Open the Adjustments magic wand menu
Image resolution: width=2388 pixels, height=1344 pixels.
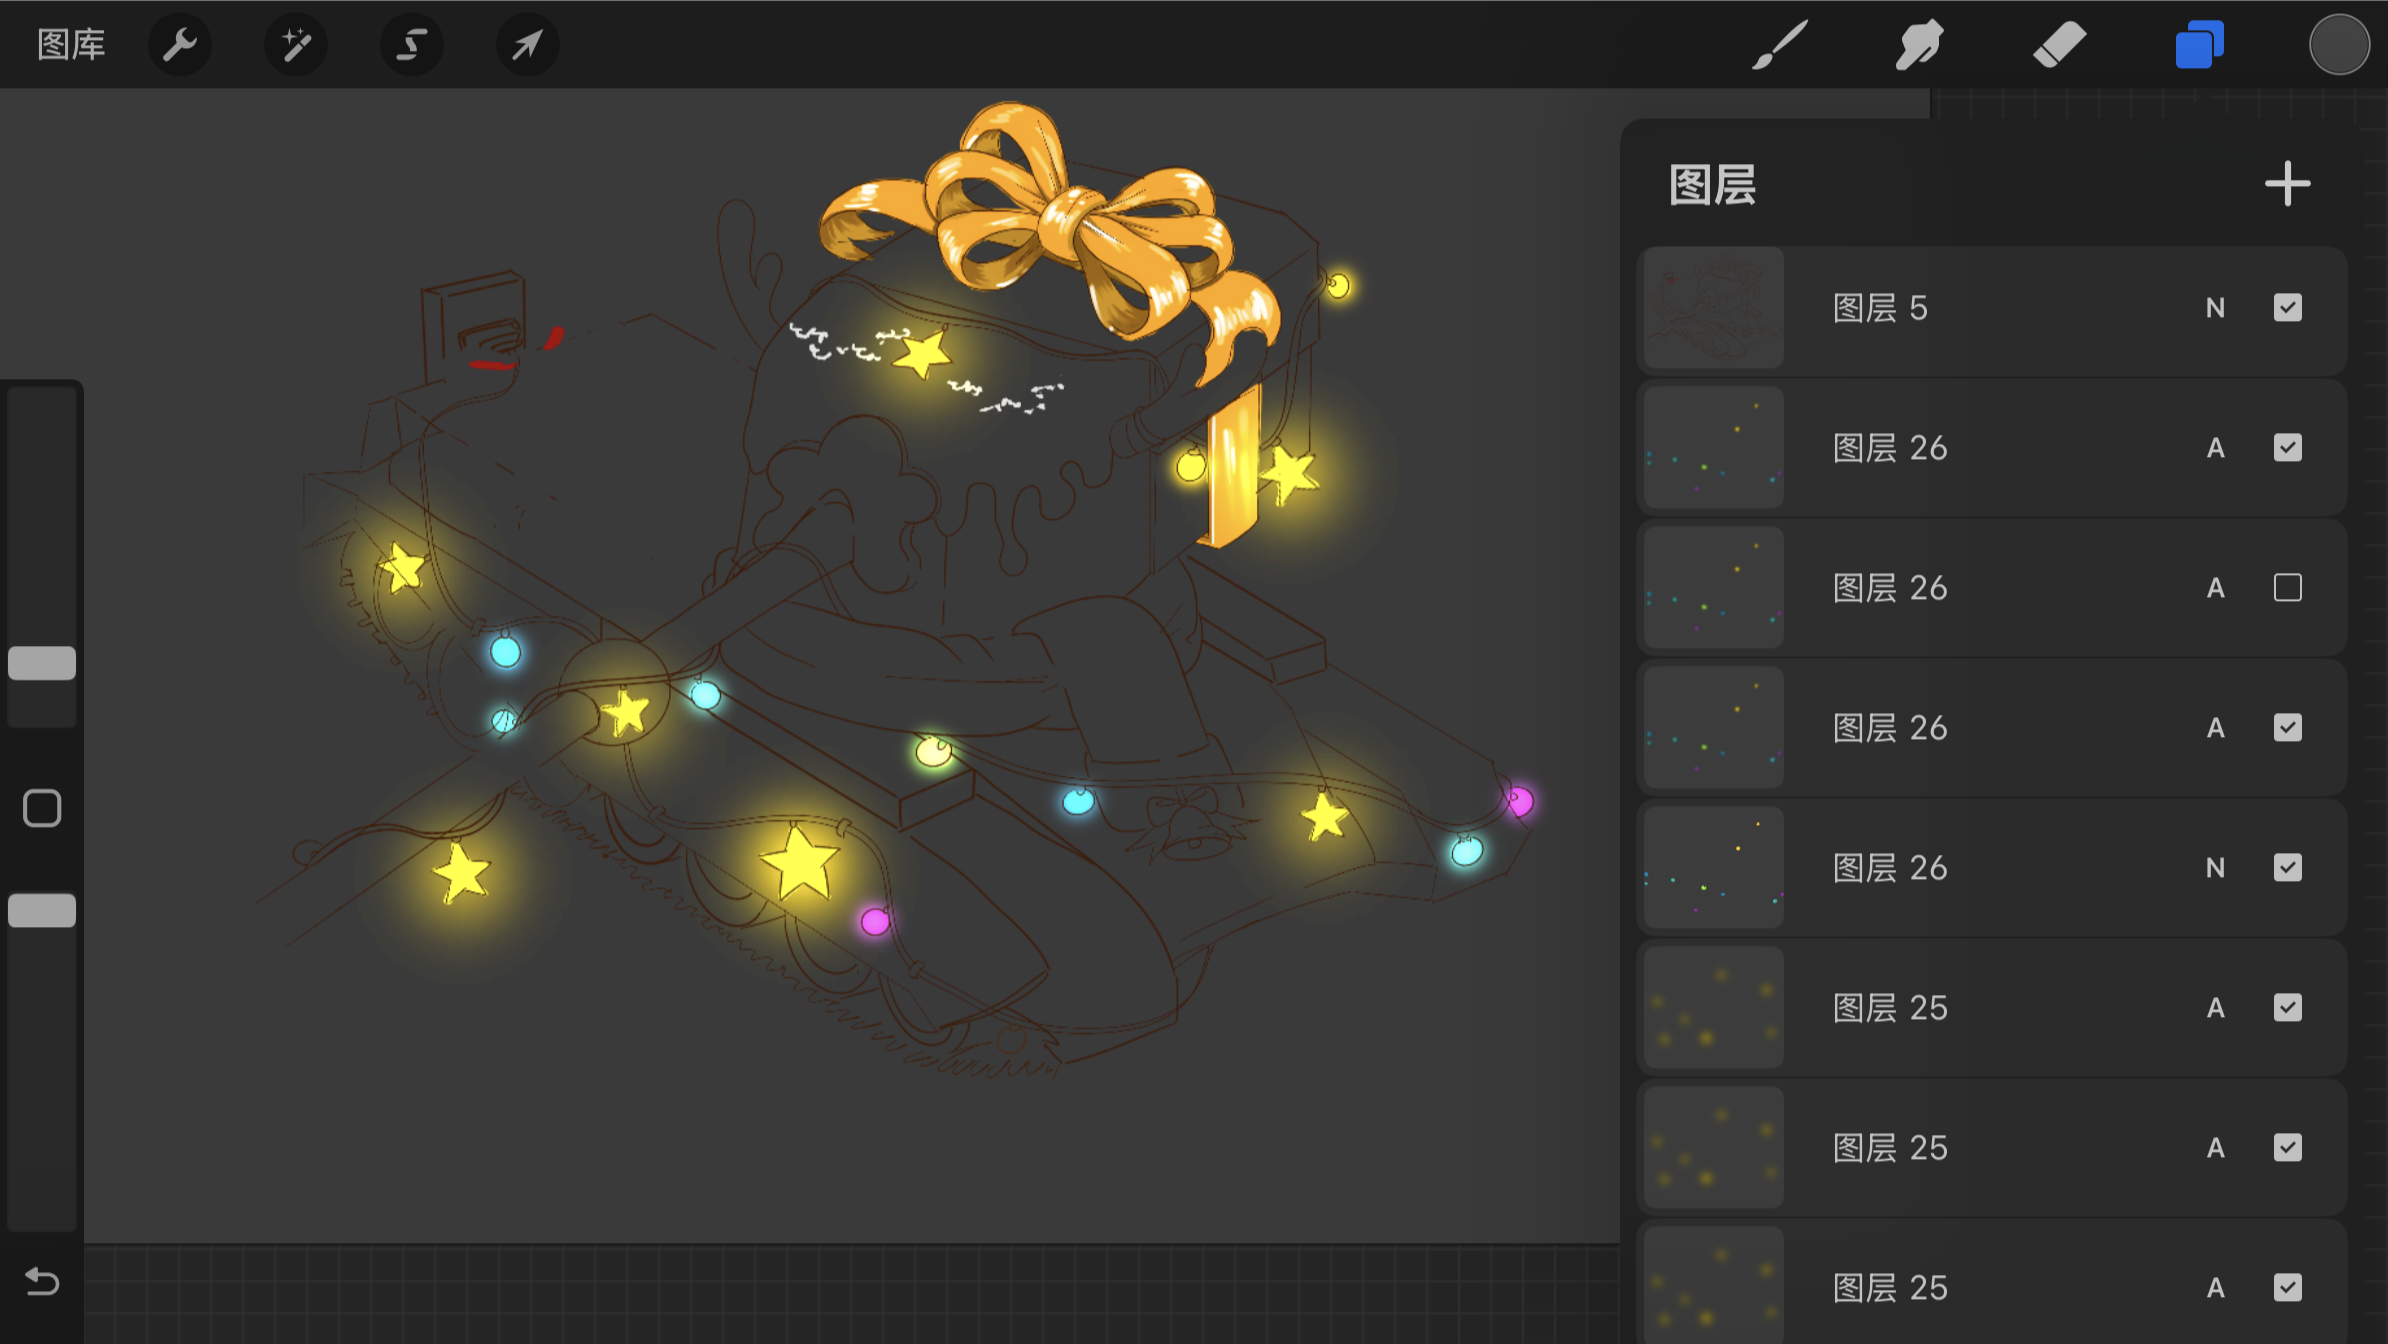tap(296, 45)
